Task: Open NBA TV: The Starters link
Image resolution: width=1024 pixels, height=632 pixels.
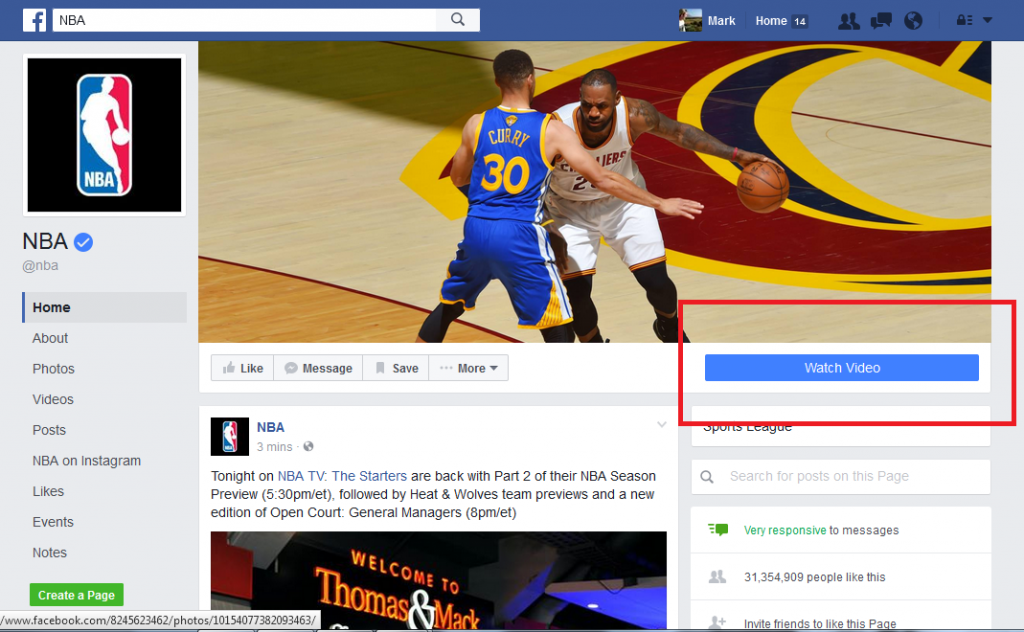Action: [x=342, y=476]
